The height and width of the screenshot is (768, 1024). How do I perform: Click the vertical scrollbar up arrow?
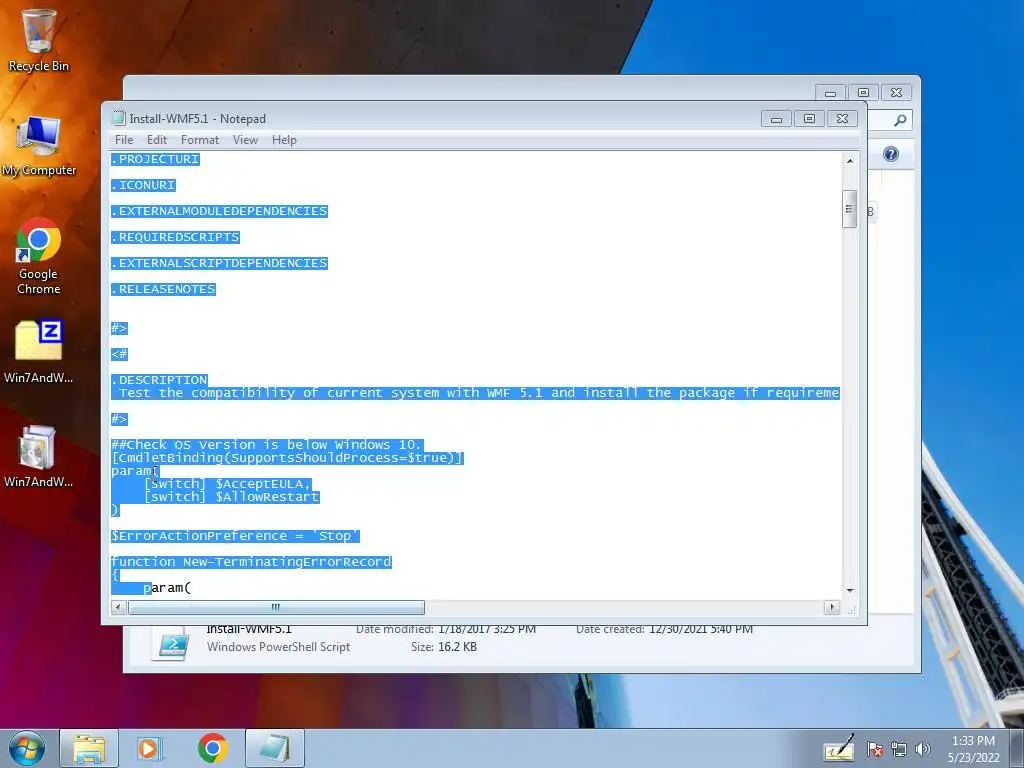tap(850, 161)
